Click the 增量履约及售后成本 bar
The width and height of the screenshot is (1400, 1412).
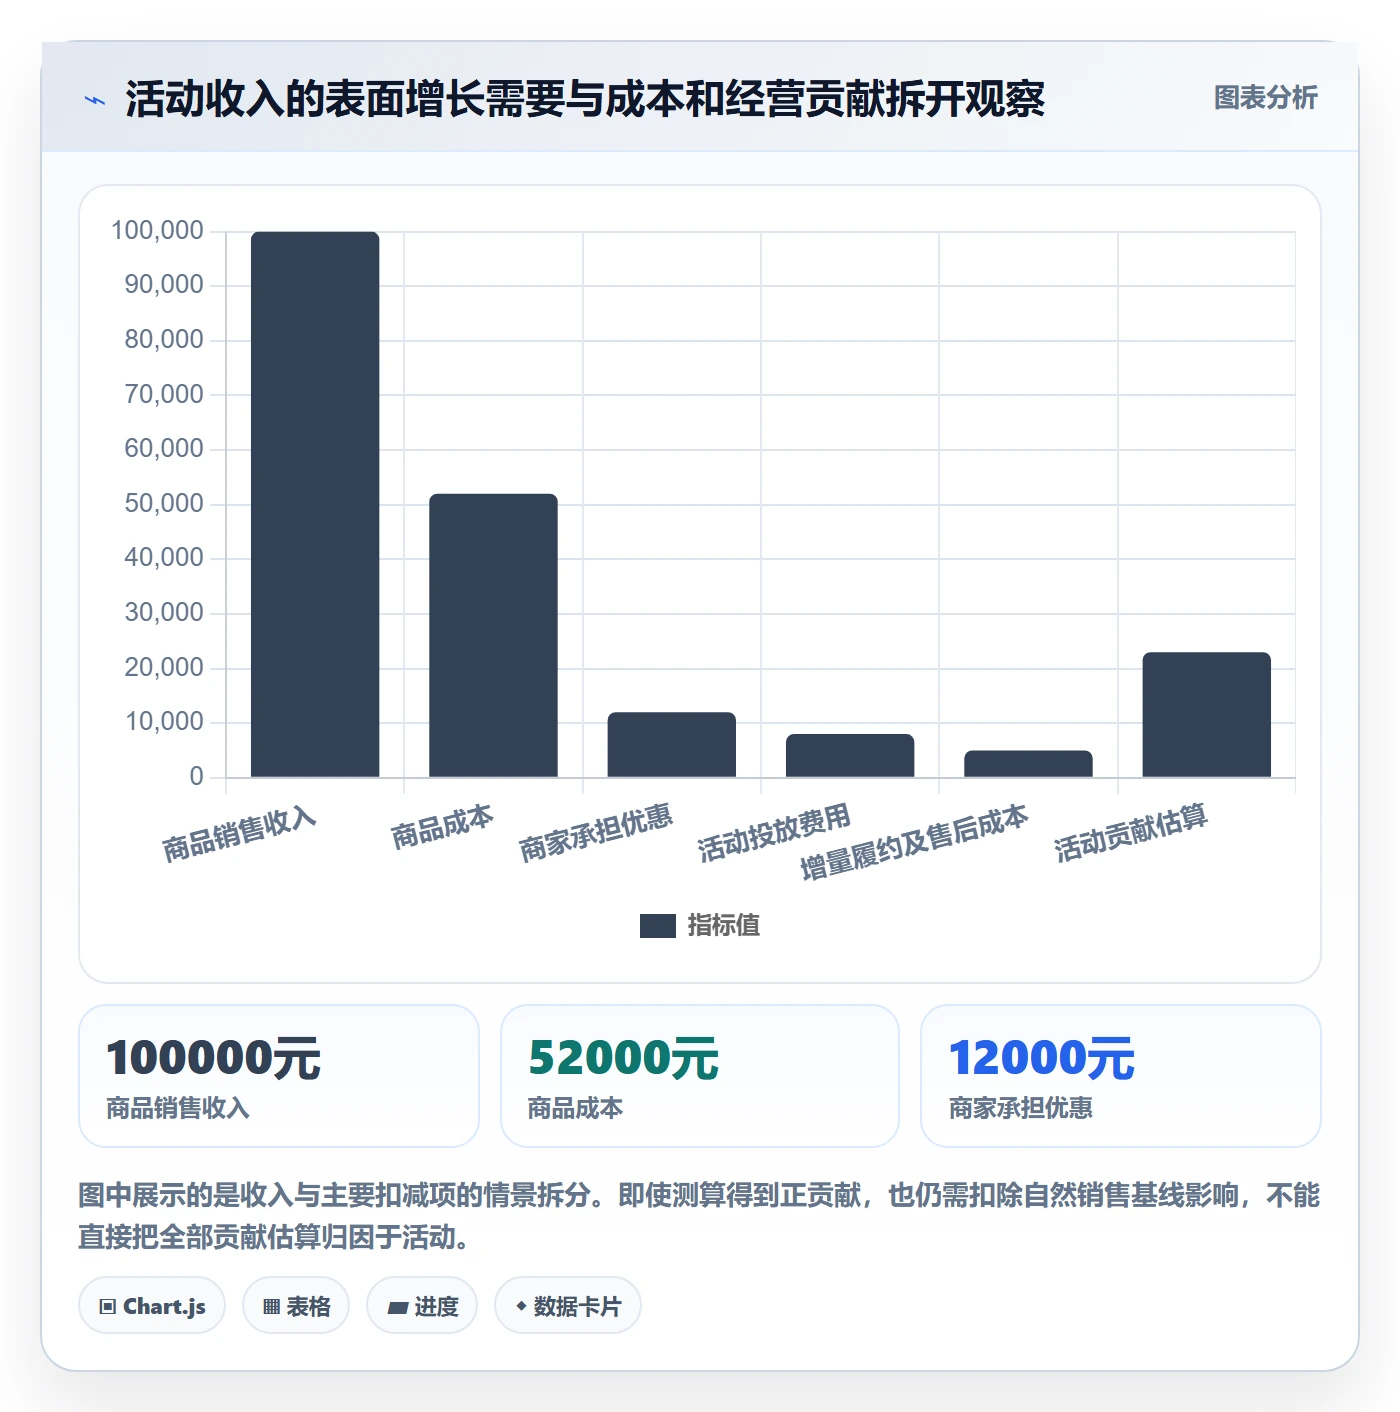(1028, 763)
